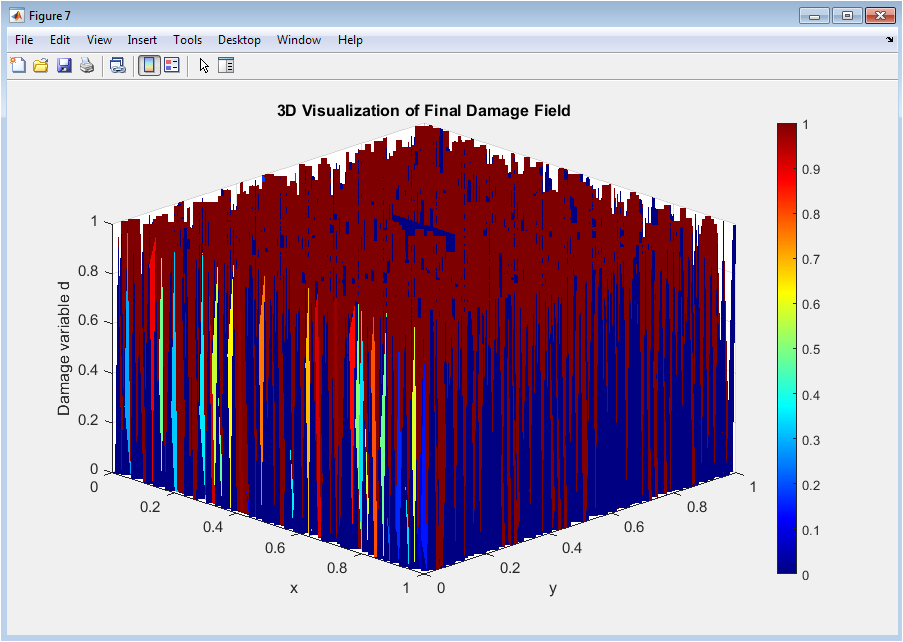Expand the Tools menu

click(187, 40)
